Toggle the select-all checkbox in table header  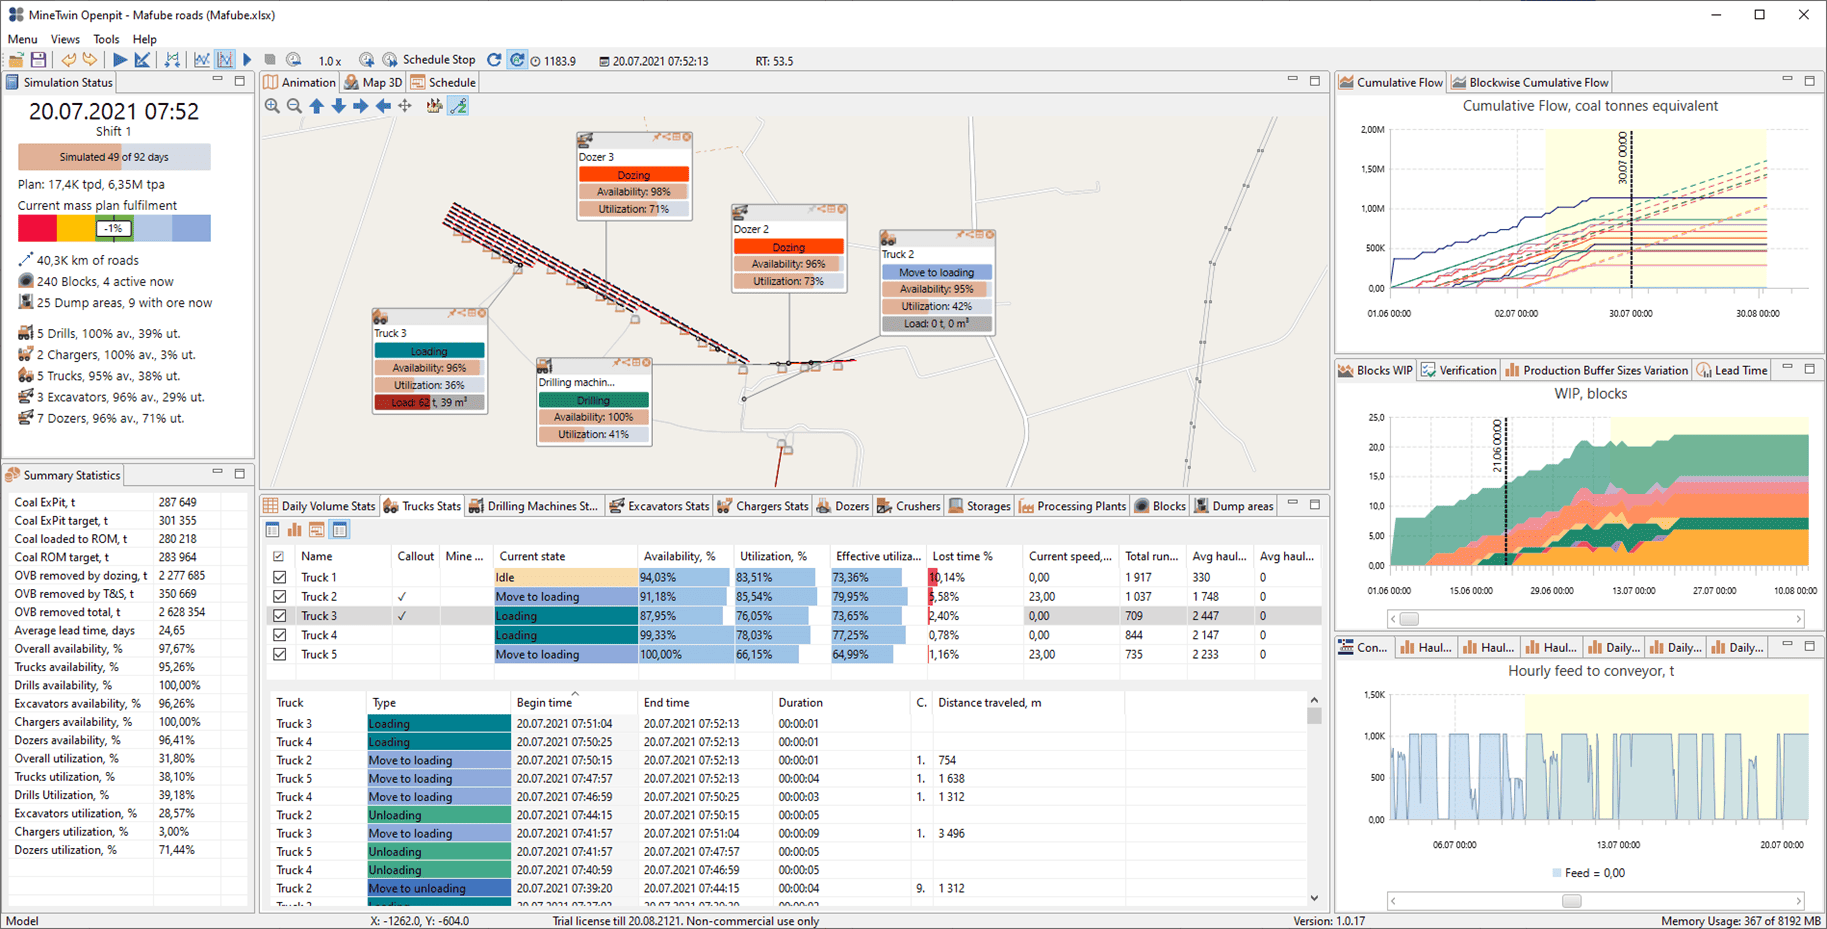pyautogui.click(x=279, y=556)
